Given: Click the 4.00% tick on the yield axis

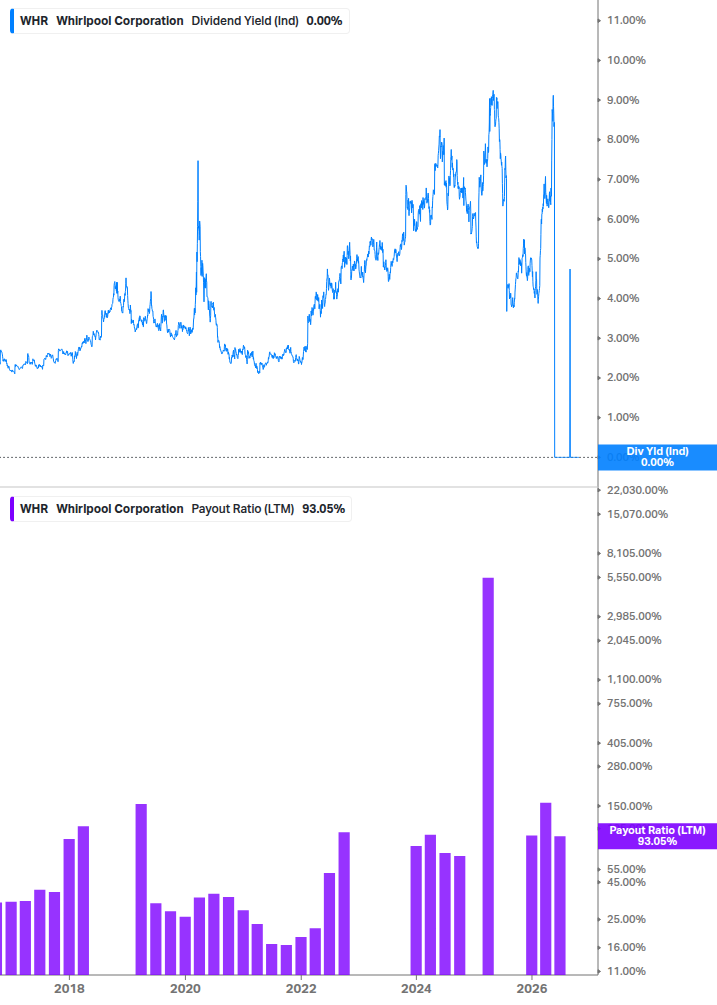Looking at the screenshot, I should pyautogui.click(x=623, y=298).
